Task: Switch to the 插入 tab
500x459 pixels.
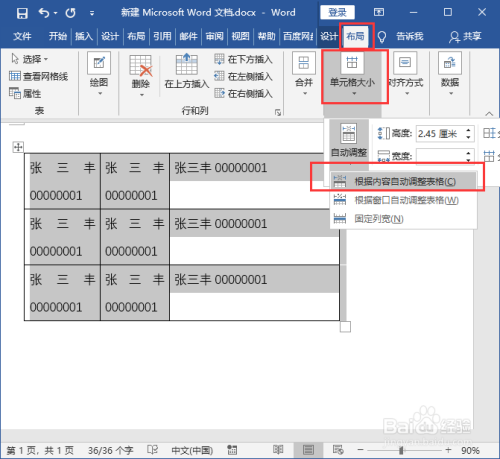Action: 84,36
